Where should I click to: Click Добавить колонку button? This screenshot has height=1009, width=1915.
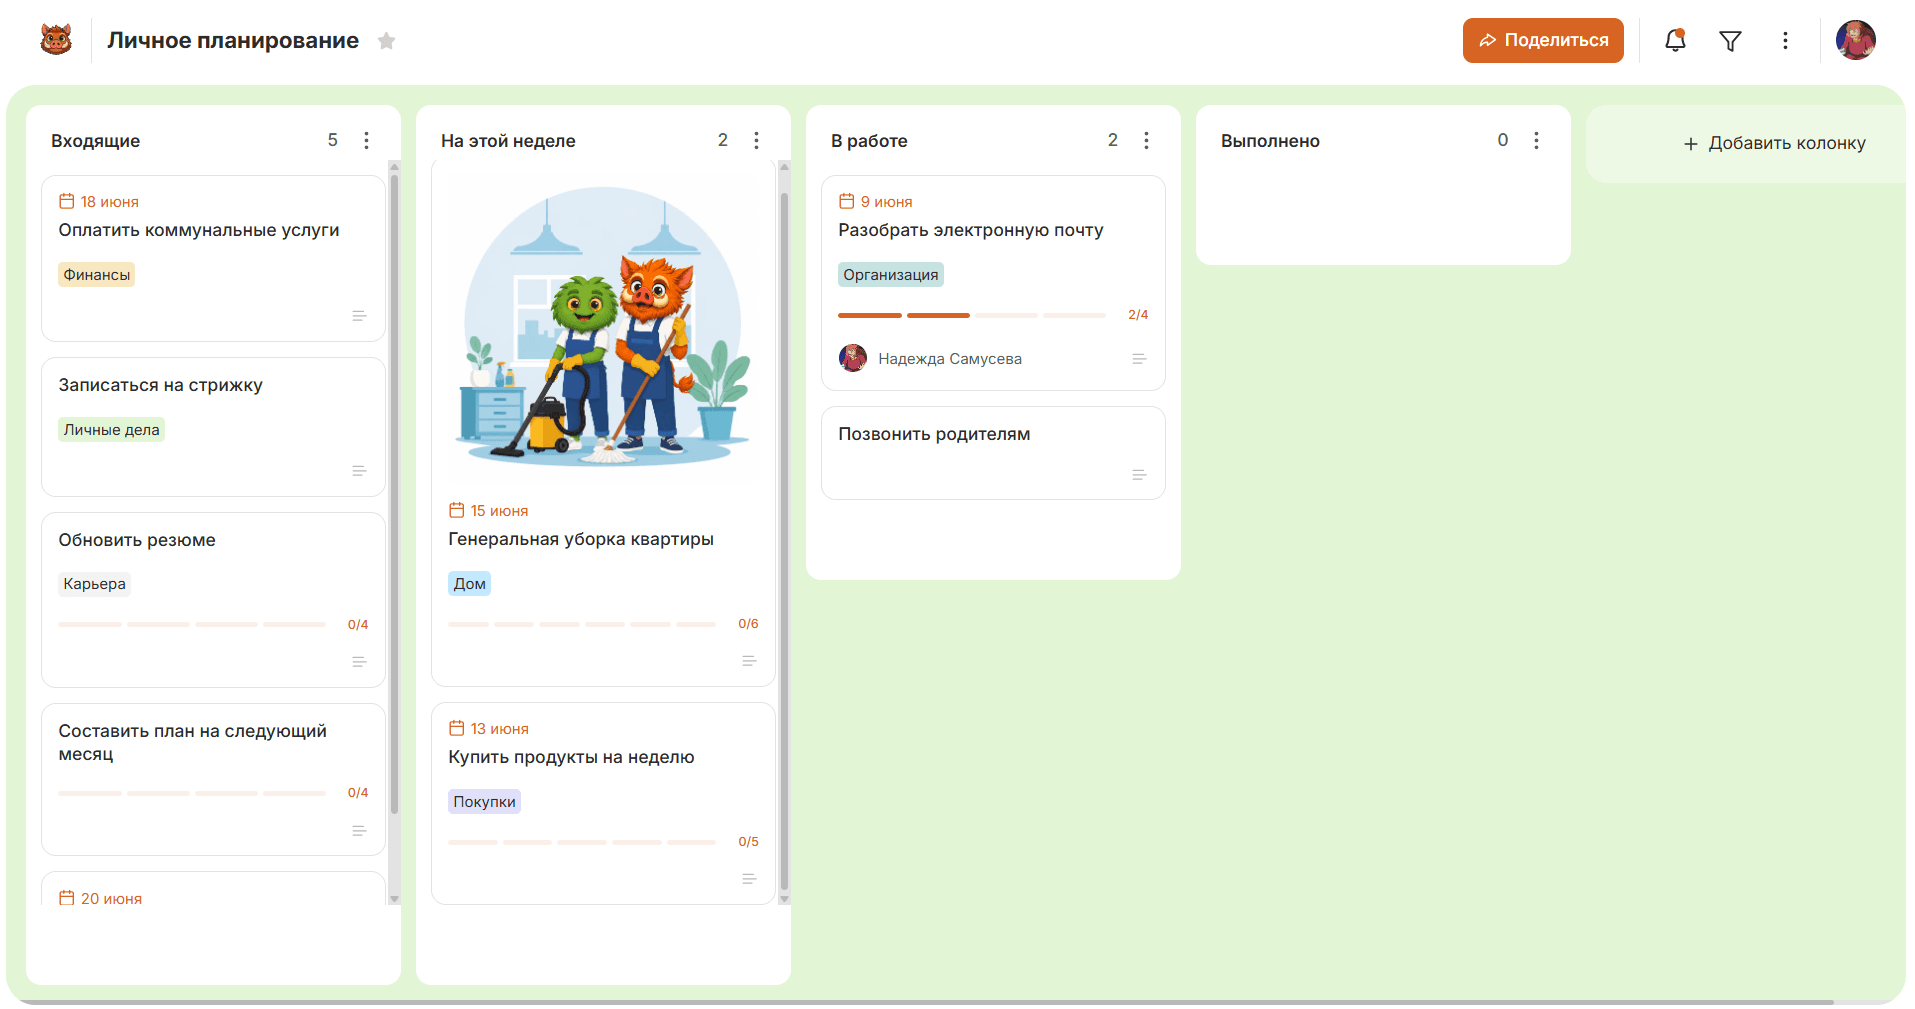point(1774,143)
